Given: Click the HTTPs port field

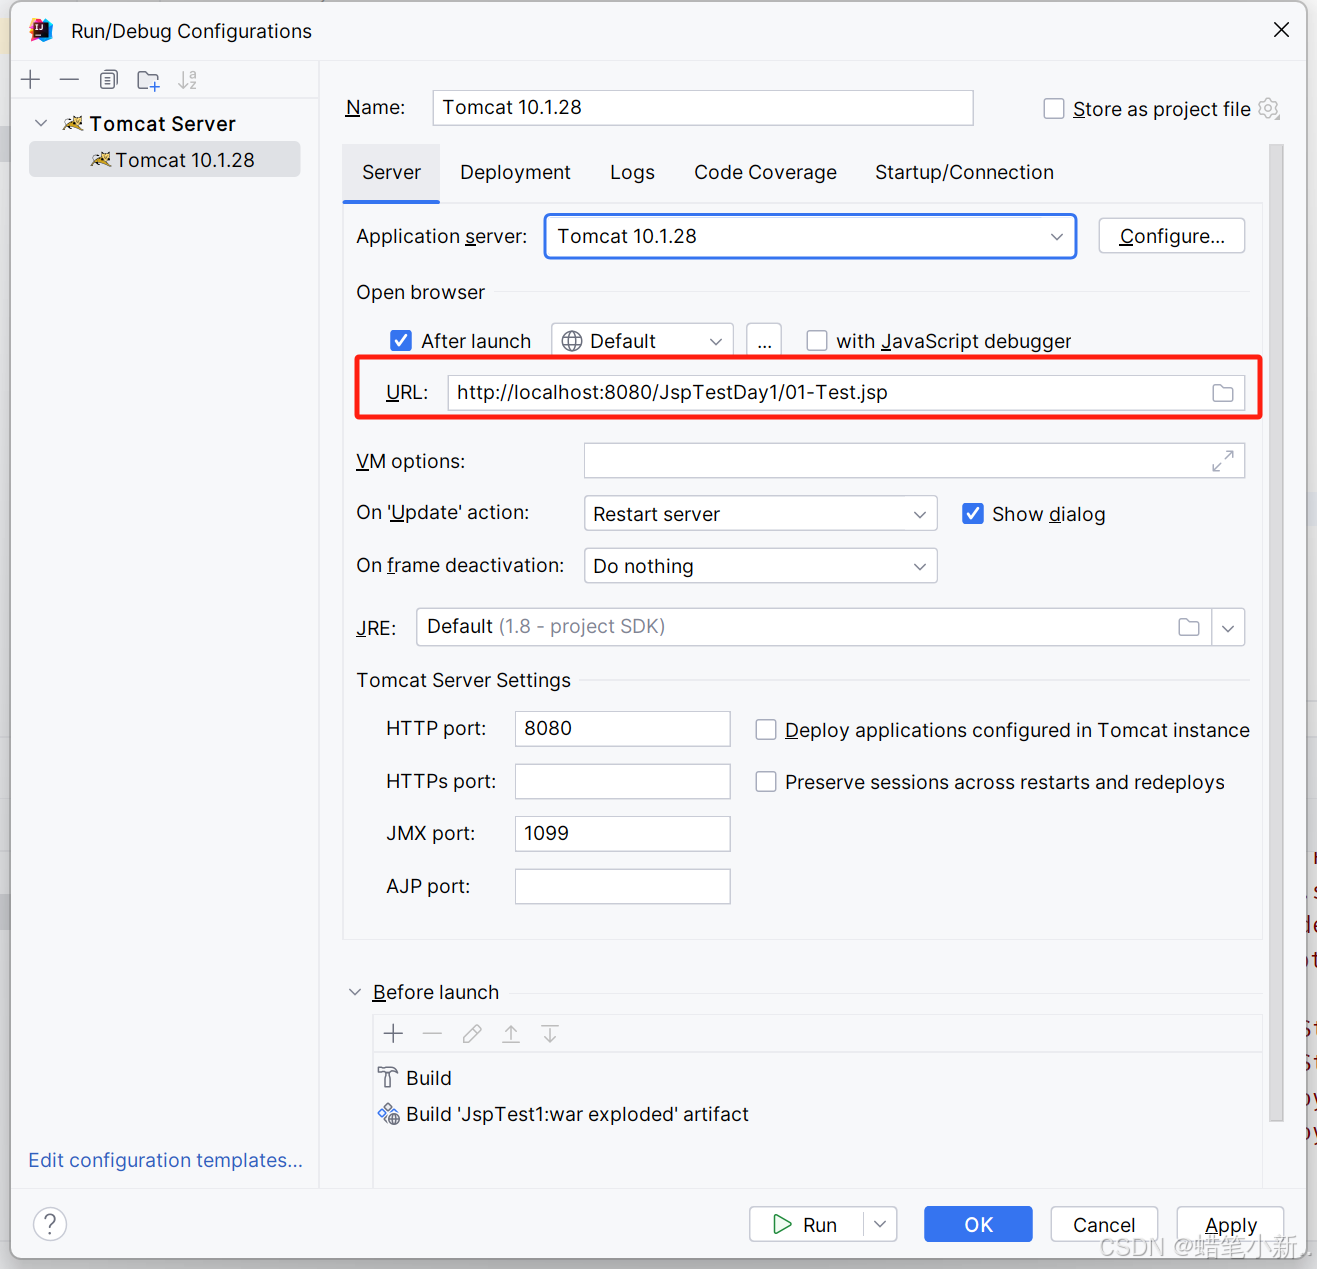Looking at the screenshot, I should coord(622,781).
